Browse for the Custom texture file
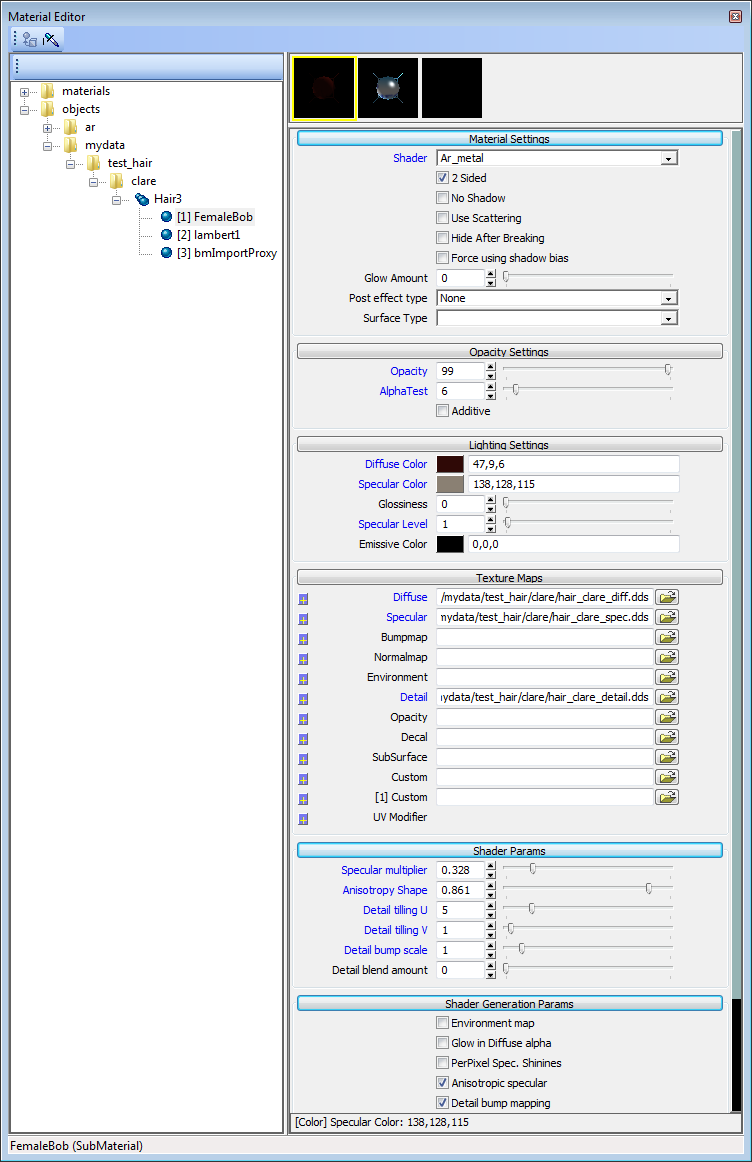This screenshot has height=1162, width=752. tap(667, 777)
